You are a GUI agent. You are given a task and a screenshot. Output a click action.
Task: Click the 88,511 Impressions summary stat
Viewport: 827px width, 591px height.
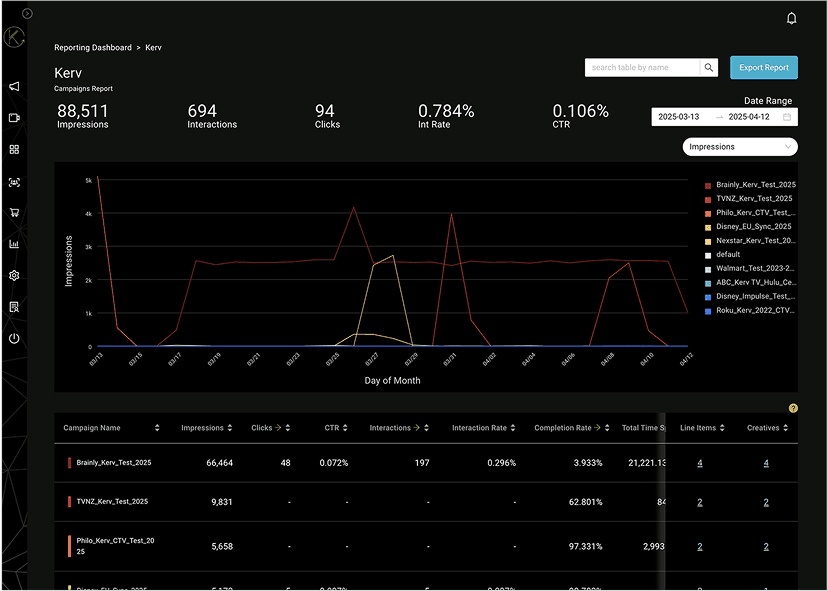[x=83, y=116]
